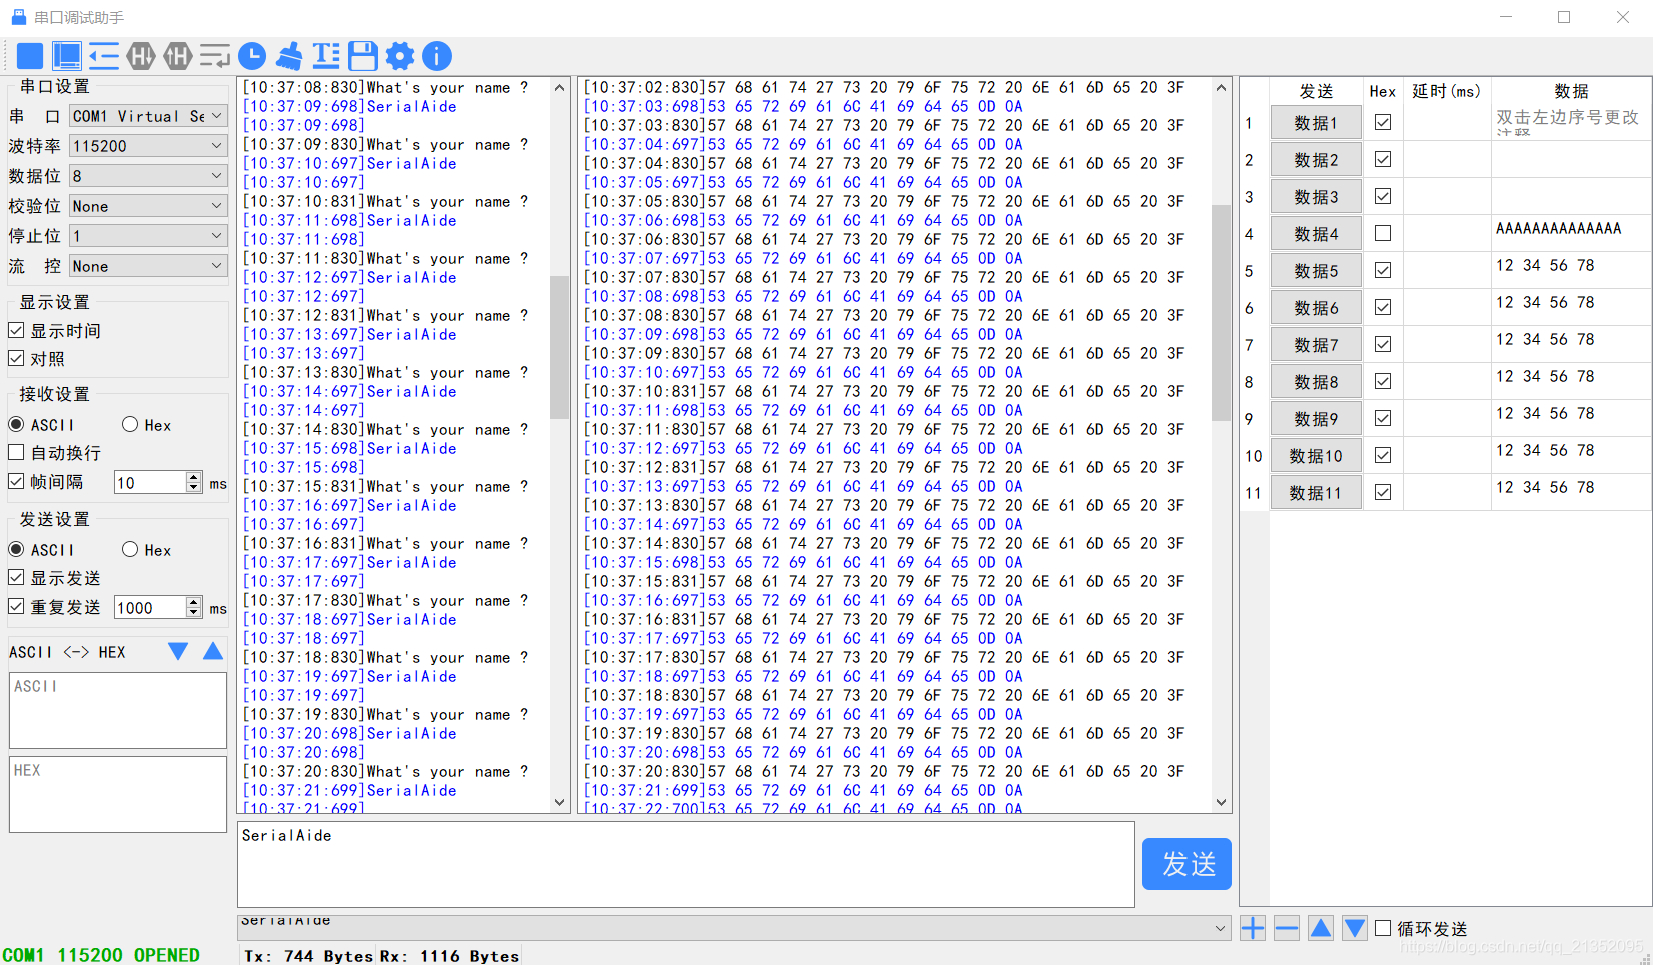Click the app icon in title bar
Viewport: 1653px width, 965px height.
[18, 17]
